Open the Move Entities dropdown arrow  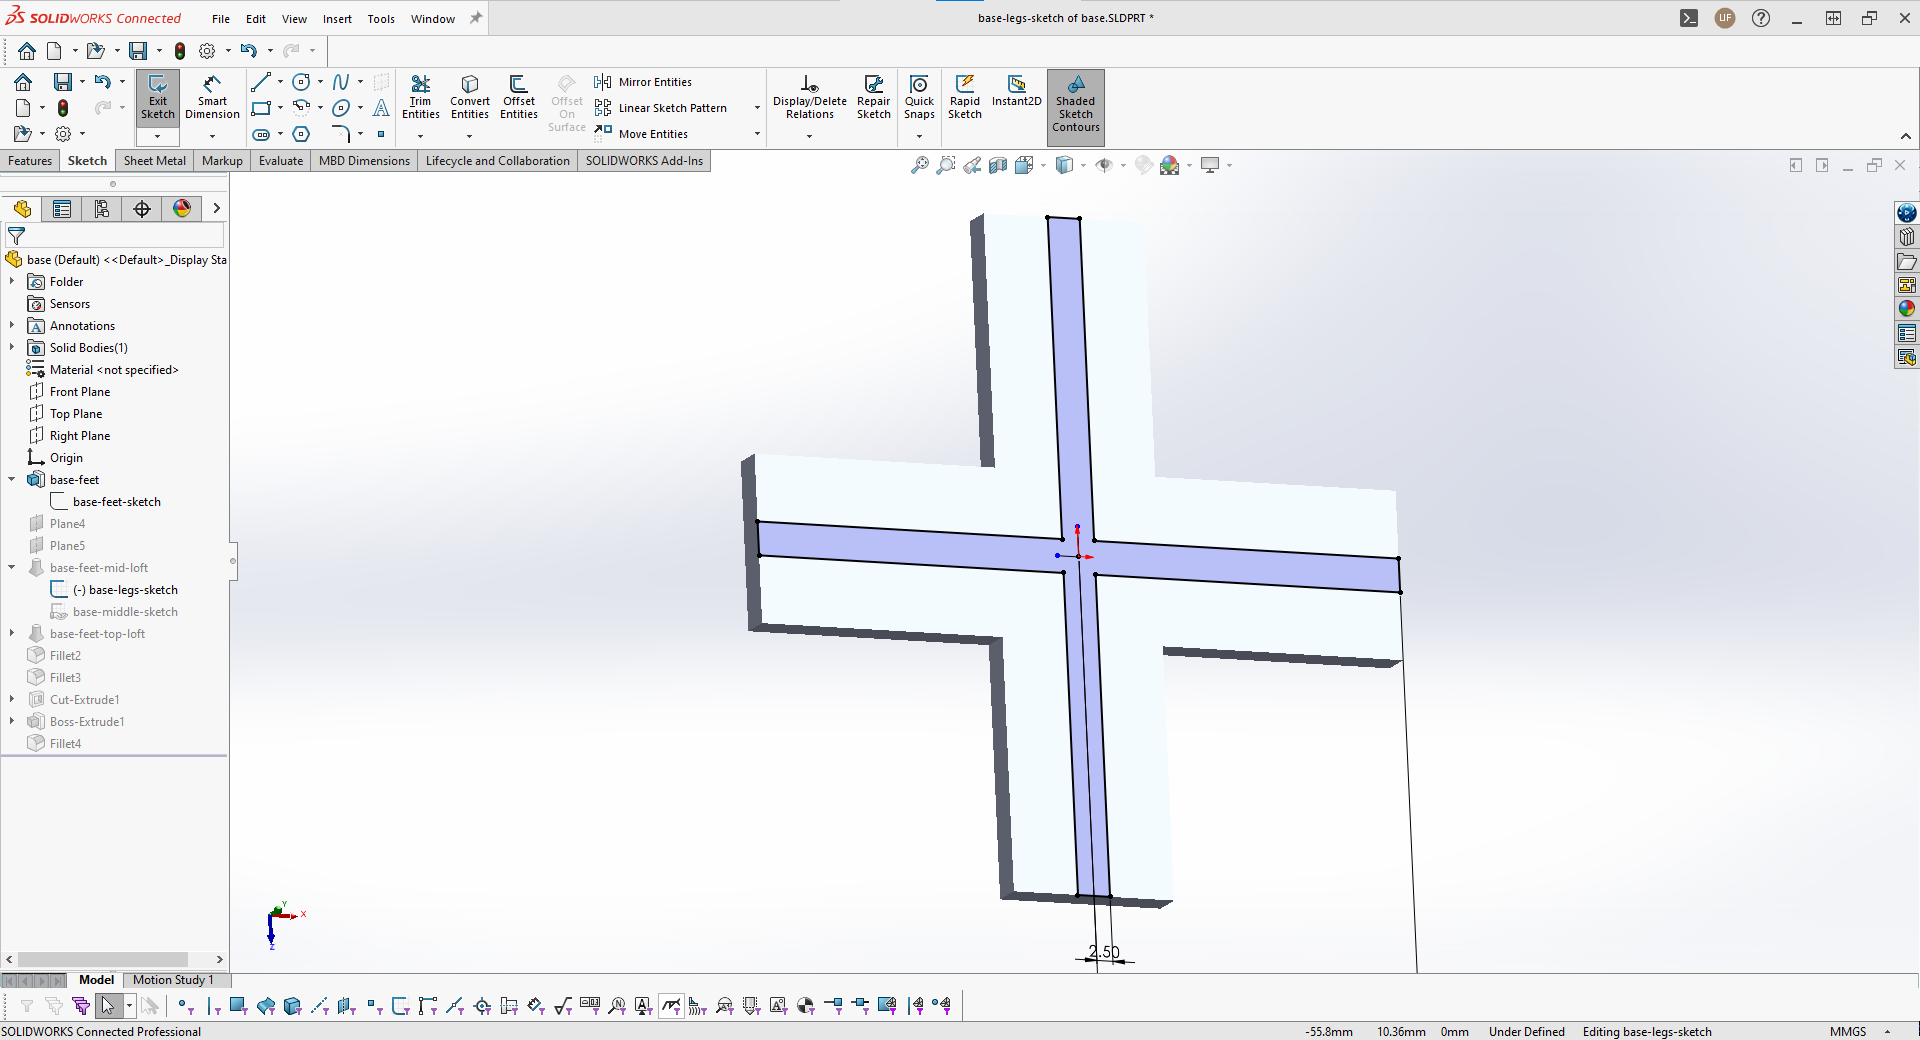[x=757, y=134]
